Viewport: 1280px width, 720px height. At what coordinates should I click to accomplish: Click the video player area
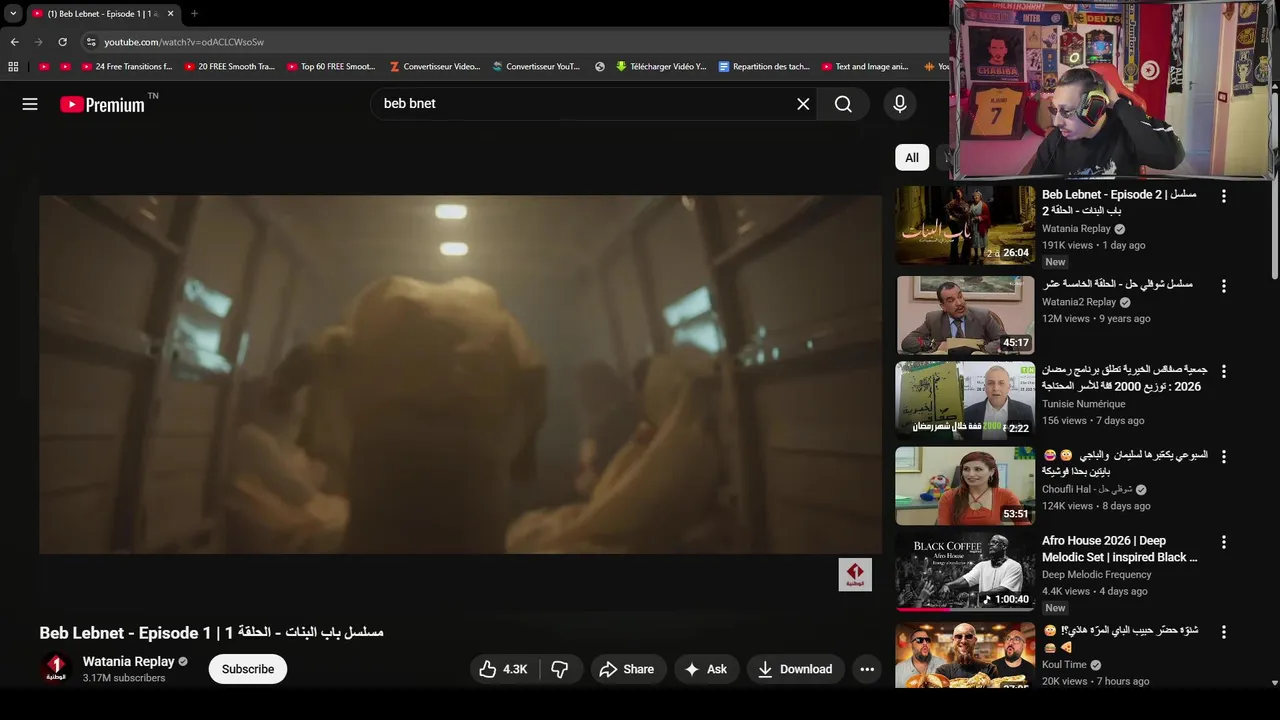tap(460, 374)
